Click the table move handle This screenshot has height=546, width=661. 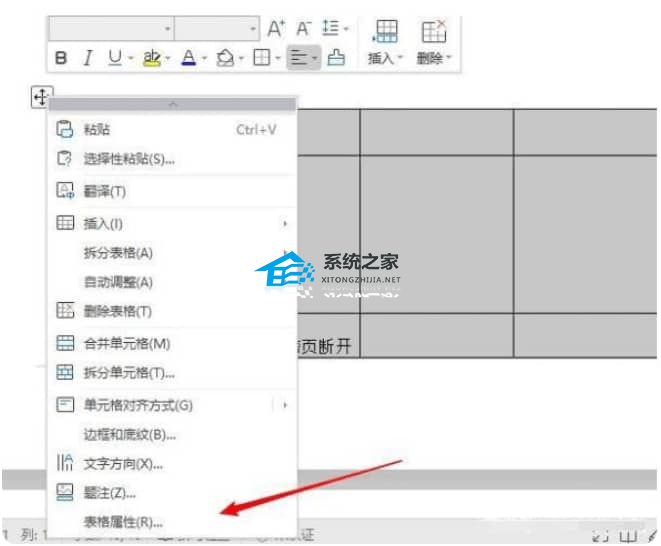click(42, 97)
